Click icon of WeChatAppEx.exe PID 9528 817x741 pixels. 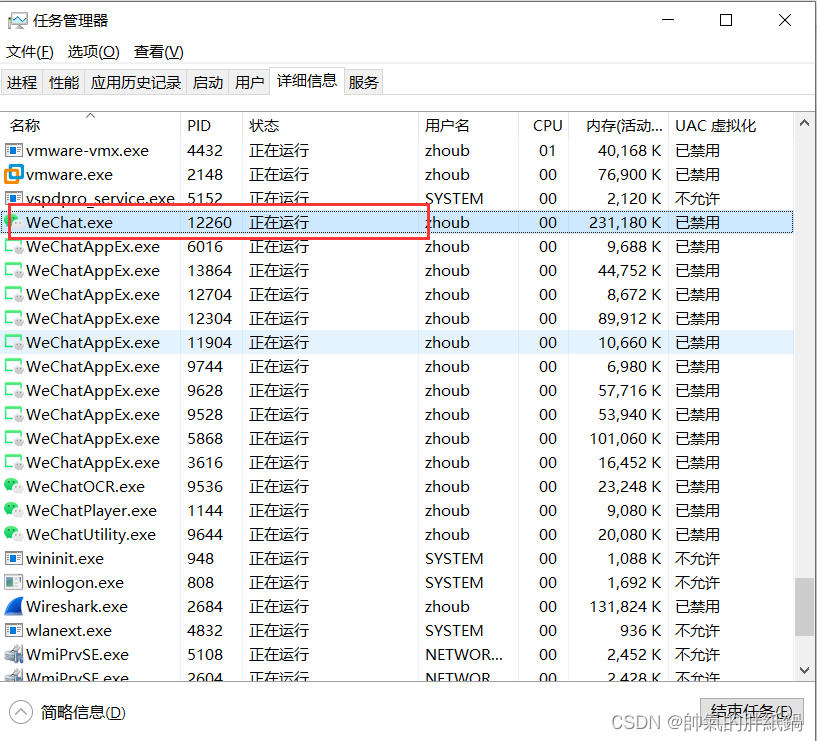click(14, 414)
